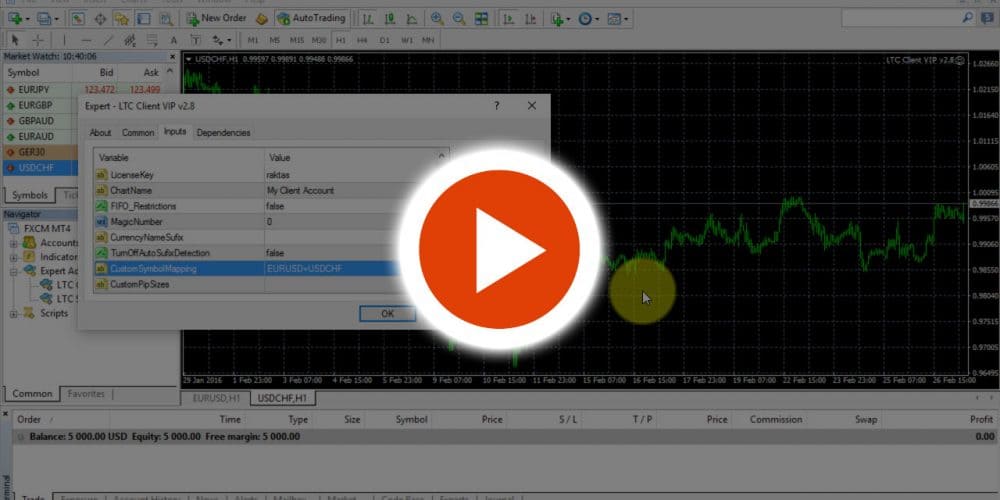Viewport: 1000px width, 500px height.
Task: Toggle the Terminal window icon
Action: (x=143, y=18)
